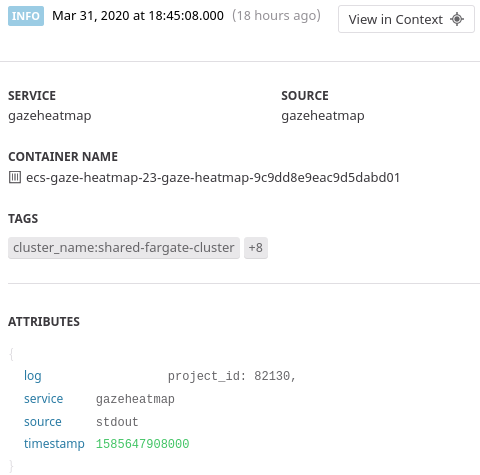Click the log attribute key
Viewport: 480px width, 475px height.
(x=33, y=376)
